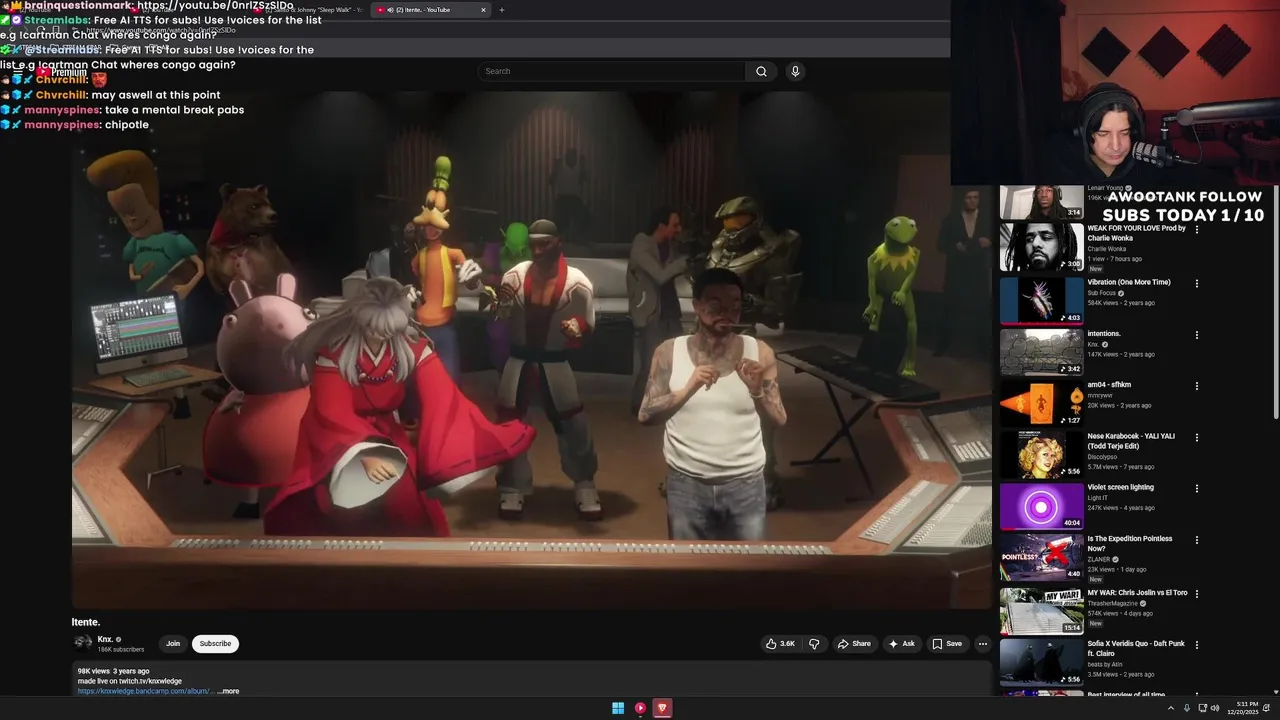
Task: Join the Knx. channel membership
Action: point(173,644)
